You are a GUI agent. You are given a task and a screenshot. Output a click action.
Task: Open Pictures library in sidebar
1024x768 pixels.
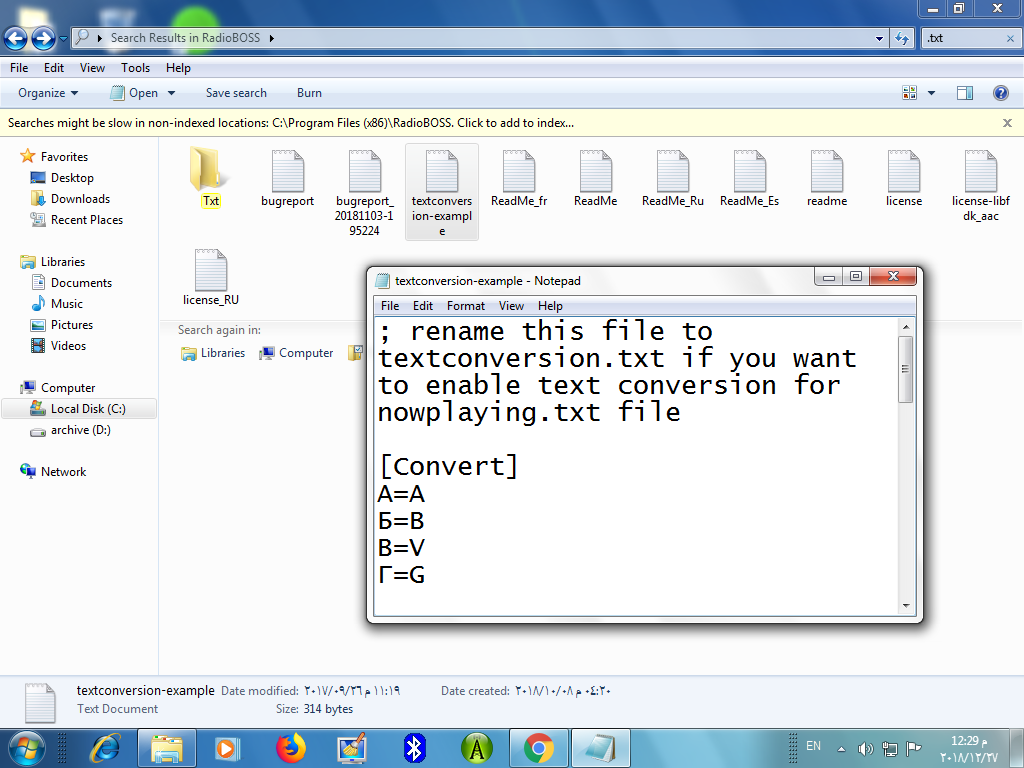point(63,325)
